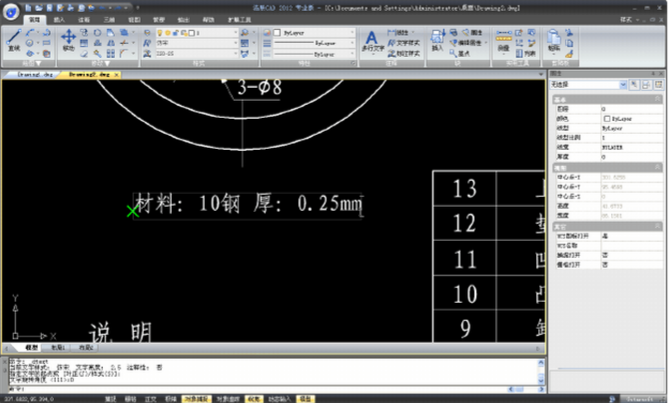Click the Match properties brush icon
670x403 pixels.
569,54
